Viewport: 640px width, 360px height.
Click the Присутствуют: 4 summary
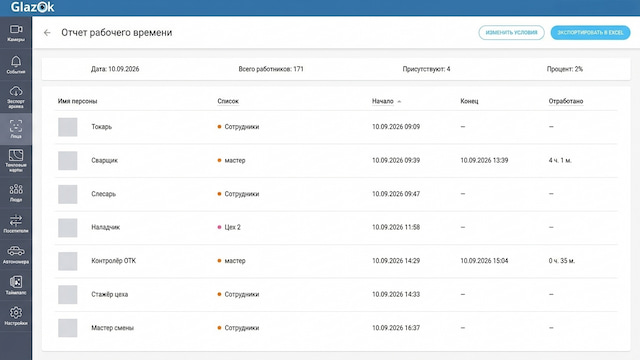[x=427, y=69]
